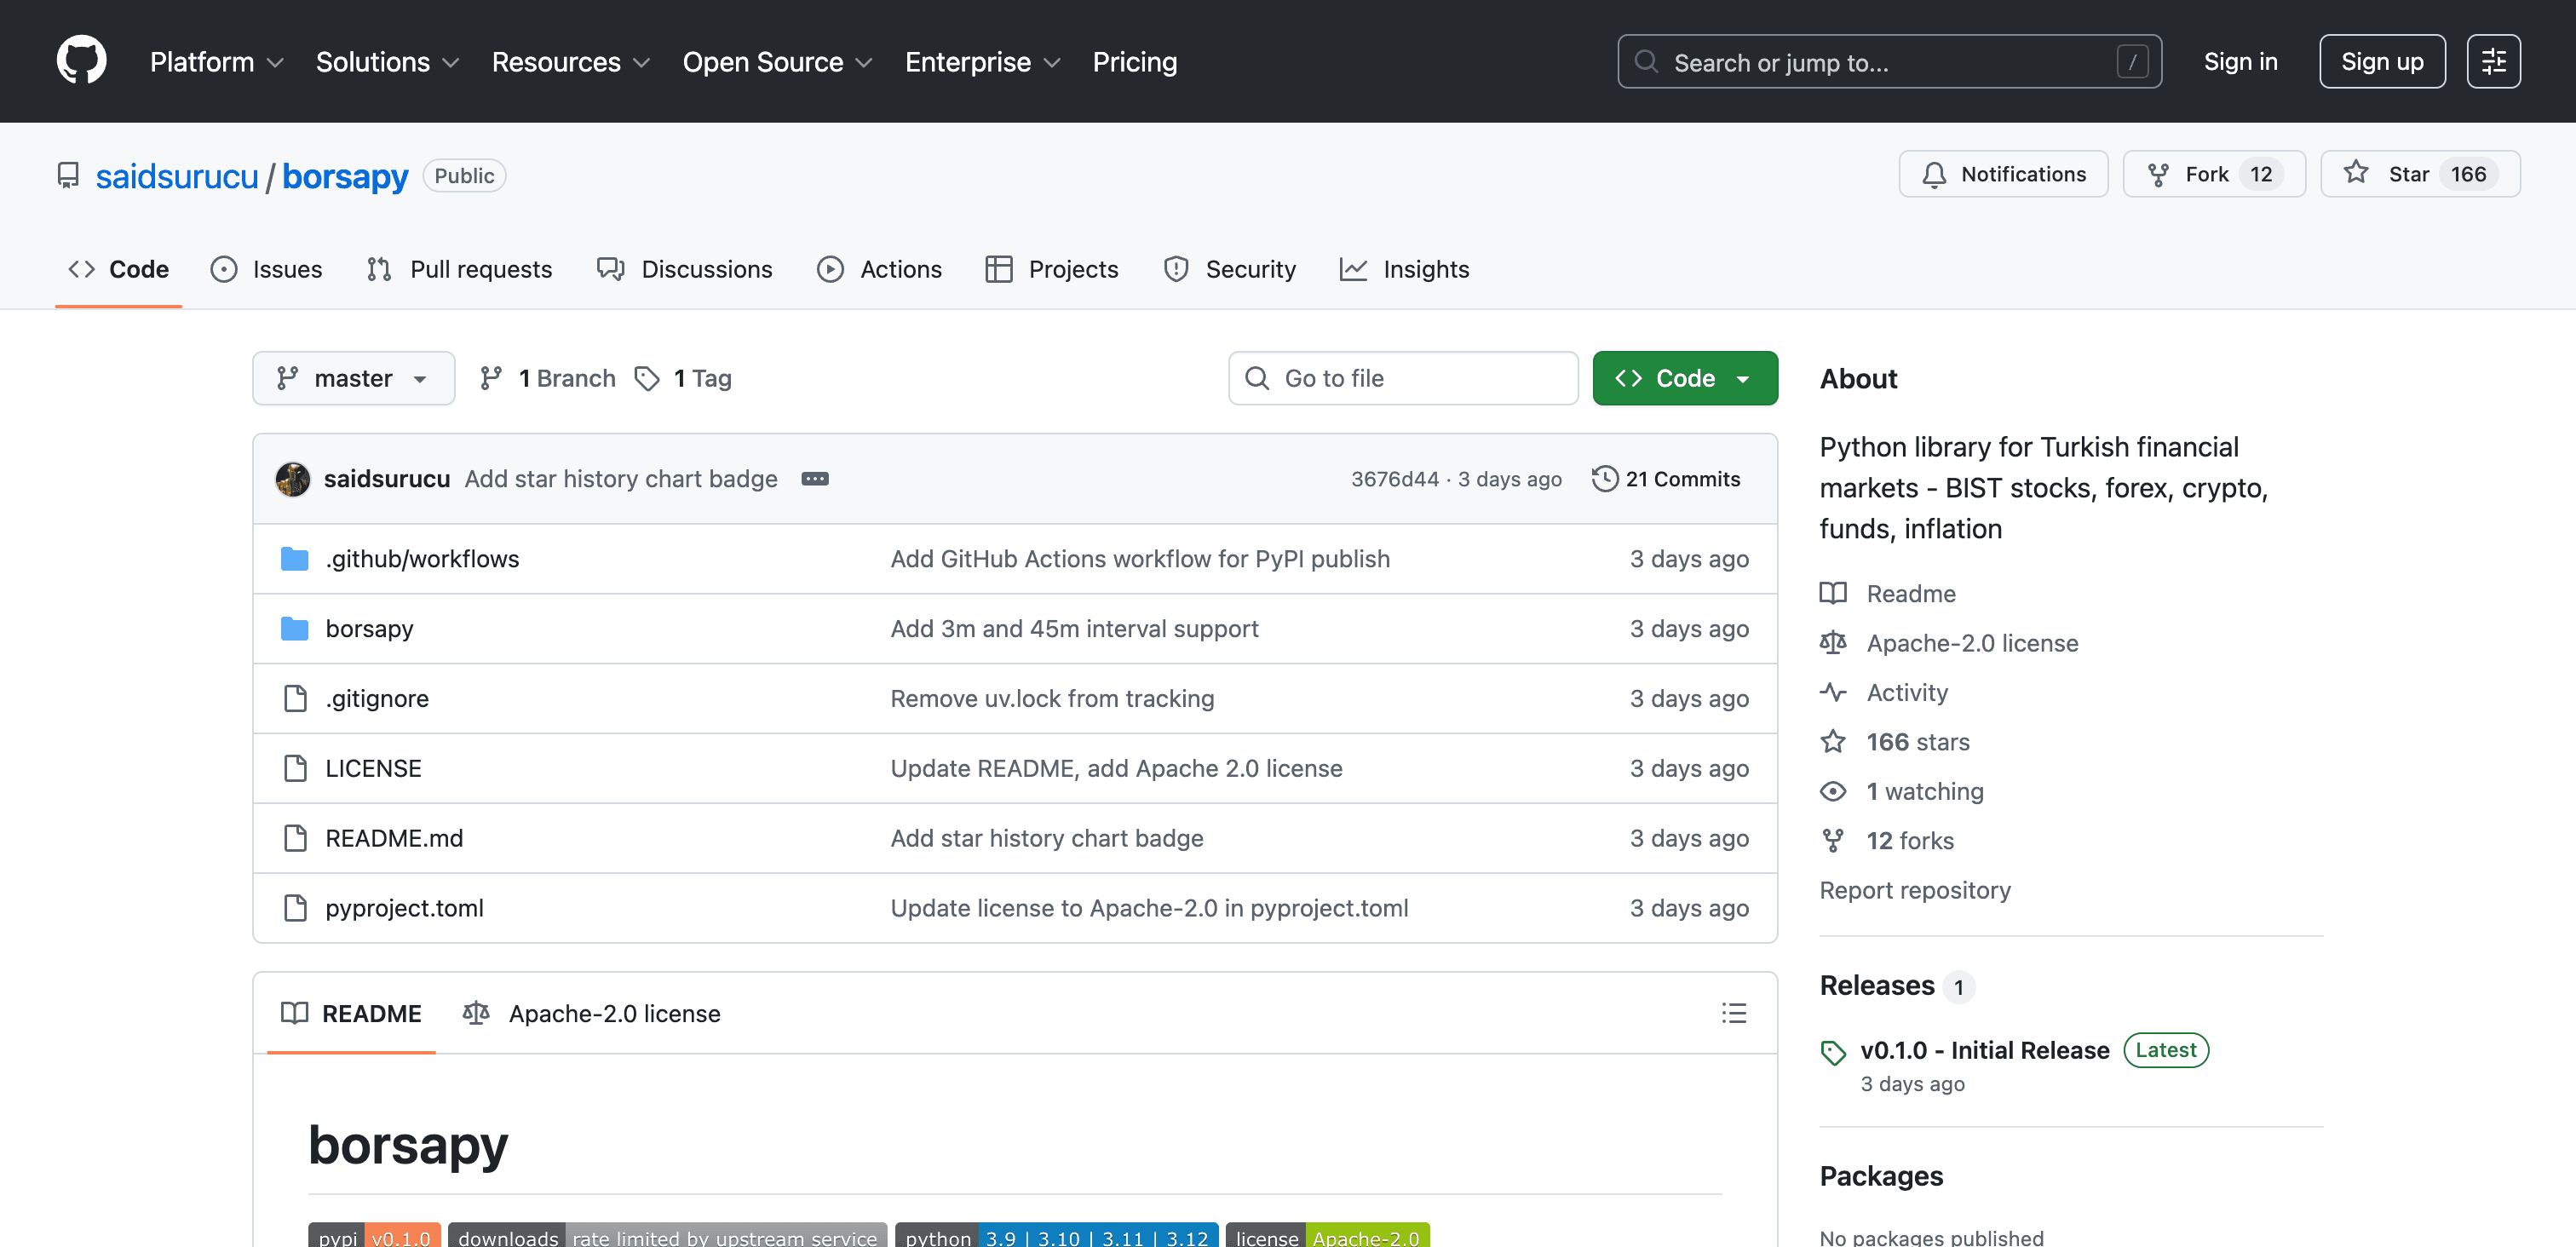Open the master branch selector dropdown
This screenshot has width=2576, height=1247.
pyautogui.click(x=354, y=378)
